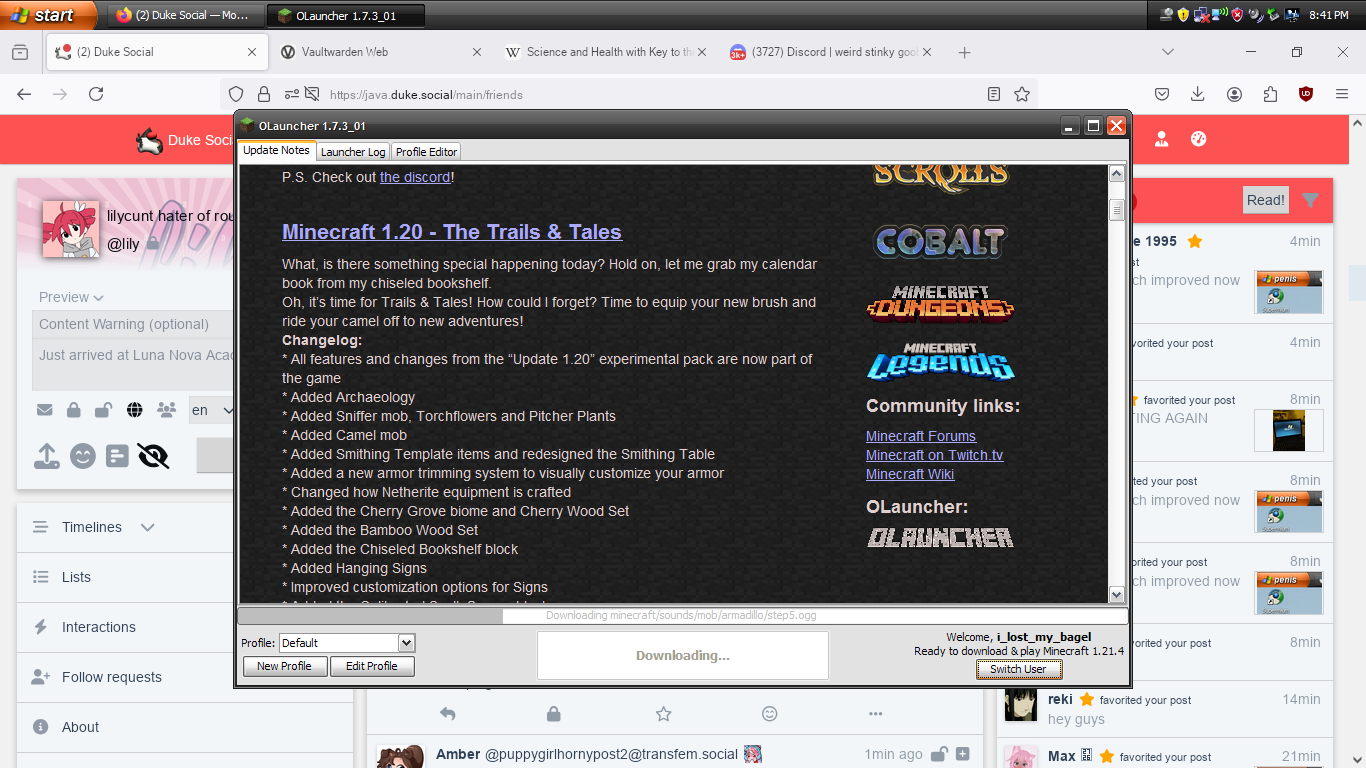Click the List all tabs chevron
The image size is (1366, 768).
coord(1168,52)
